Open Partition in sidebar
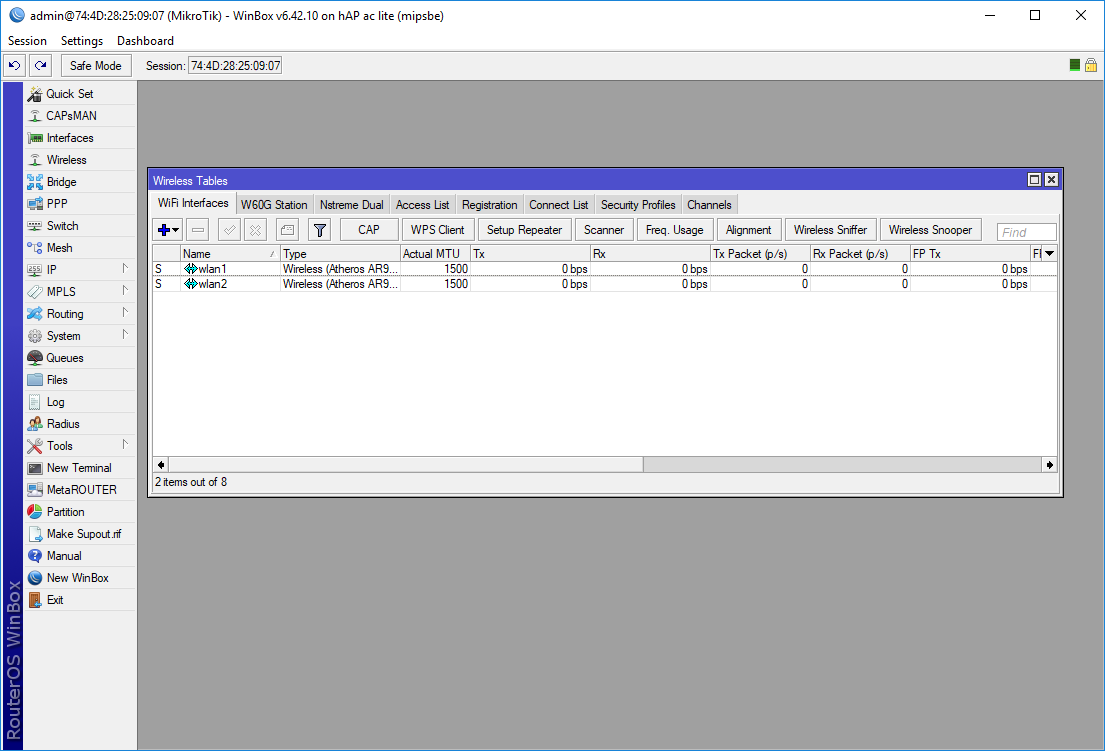1105x751 pixels. 80,511
